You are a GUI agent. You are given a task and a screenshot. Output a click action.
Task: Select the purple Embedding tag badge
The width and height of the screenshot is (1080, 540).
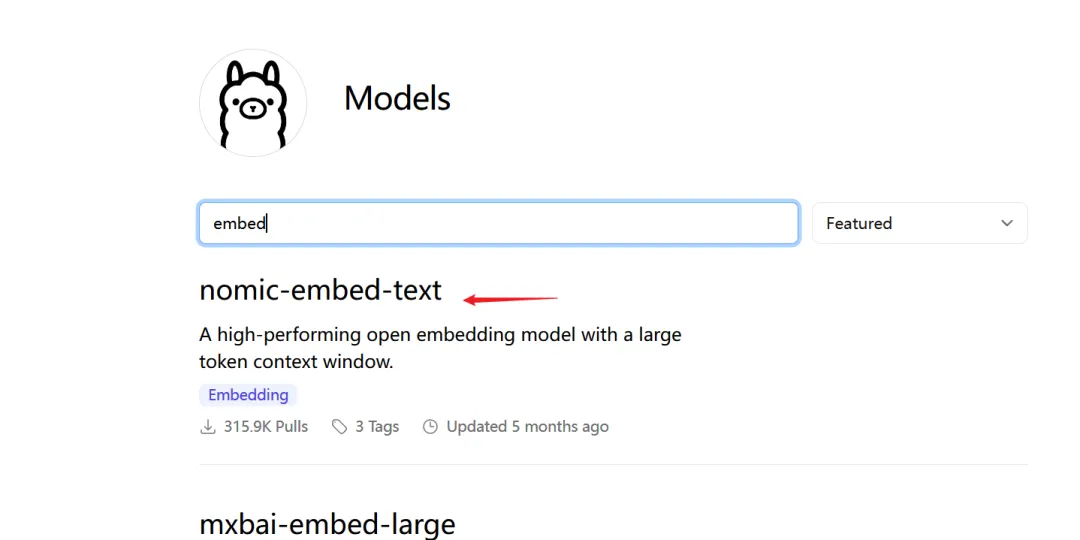248,395
